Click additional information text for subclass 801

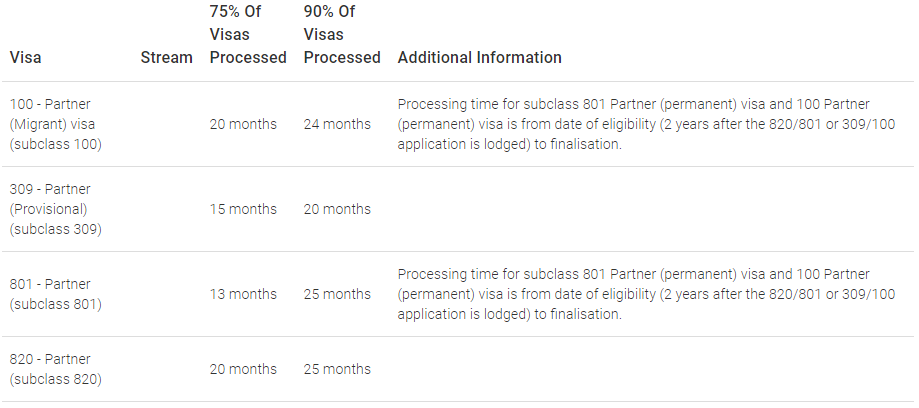(646, 294)
